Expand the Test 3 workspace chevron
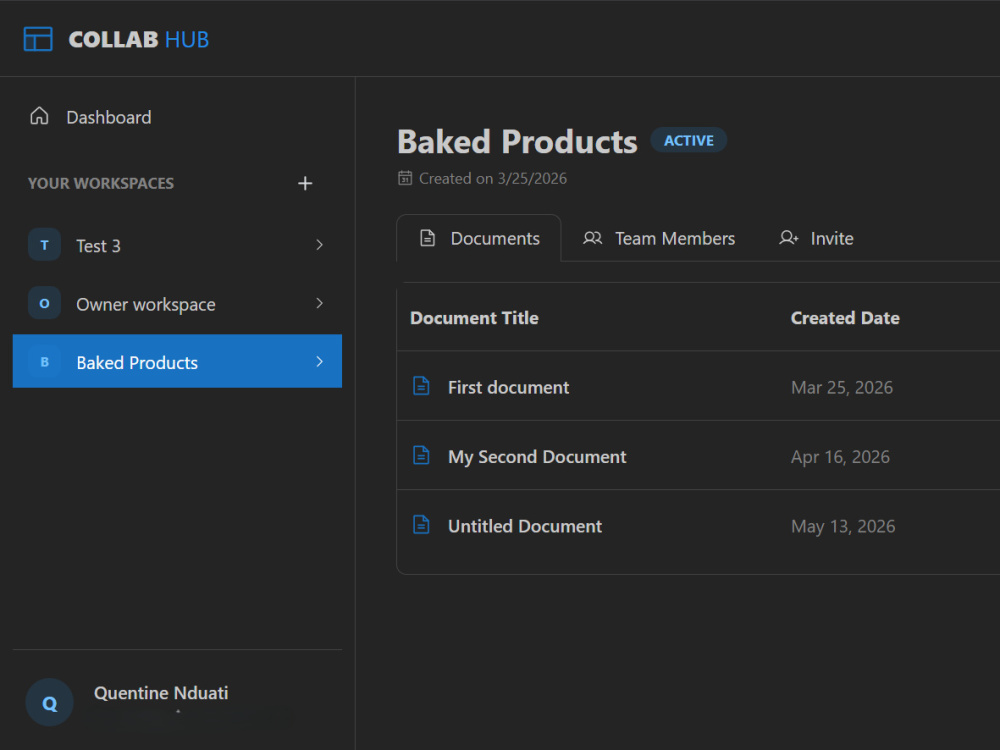 [320, 245]
